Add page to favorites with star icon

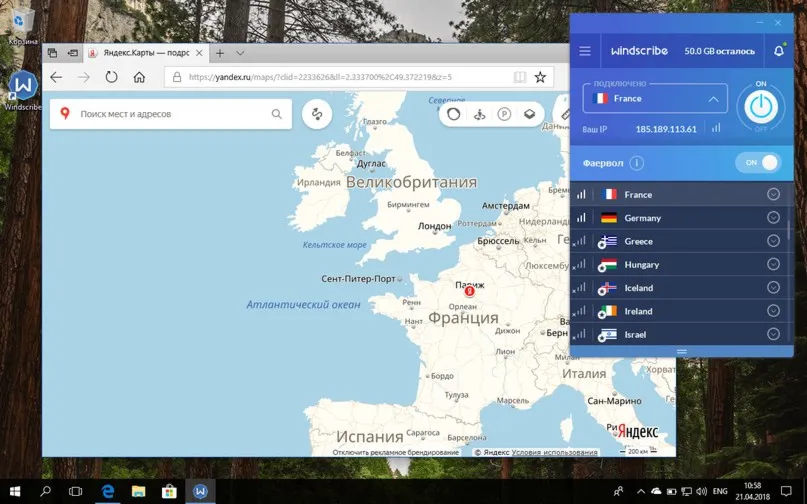click(540, 77)
